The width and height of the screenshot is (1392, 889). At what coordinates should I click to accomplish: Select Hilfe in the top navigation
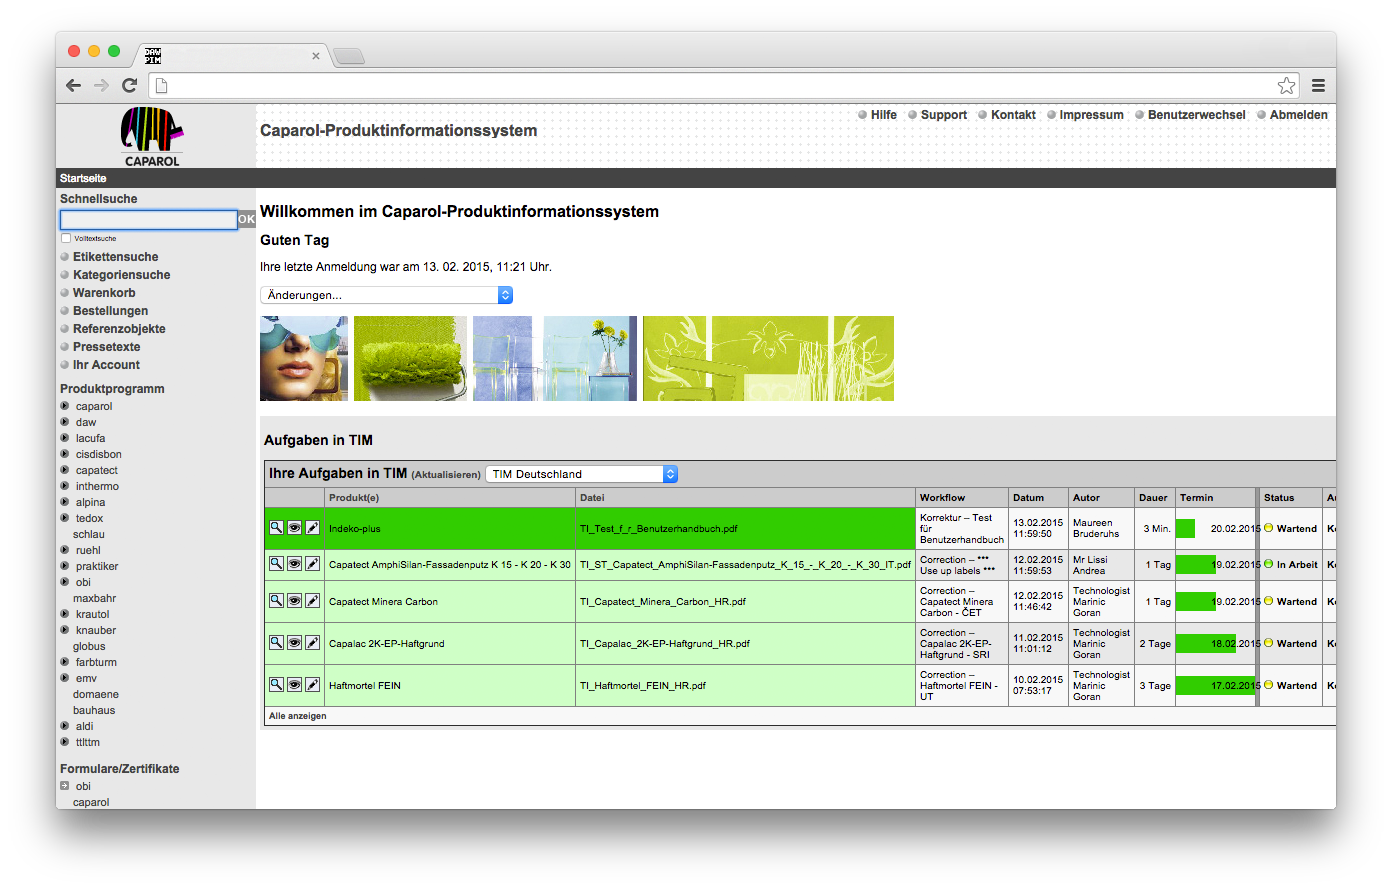pyautogui.click(x=883, y=115)
